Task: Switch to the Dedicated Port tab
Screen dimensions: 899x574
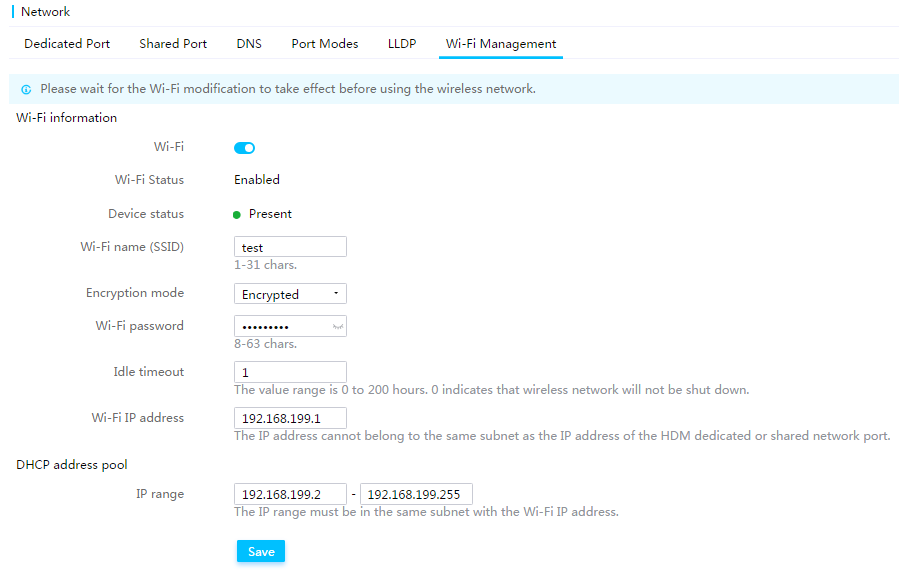Action: tap(67, 44)
